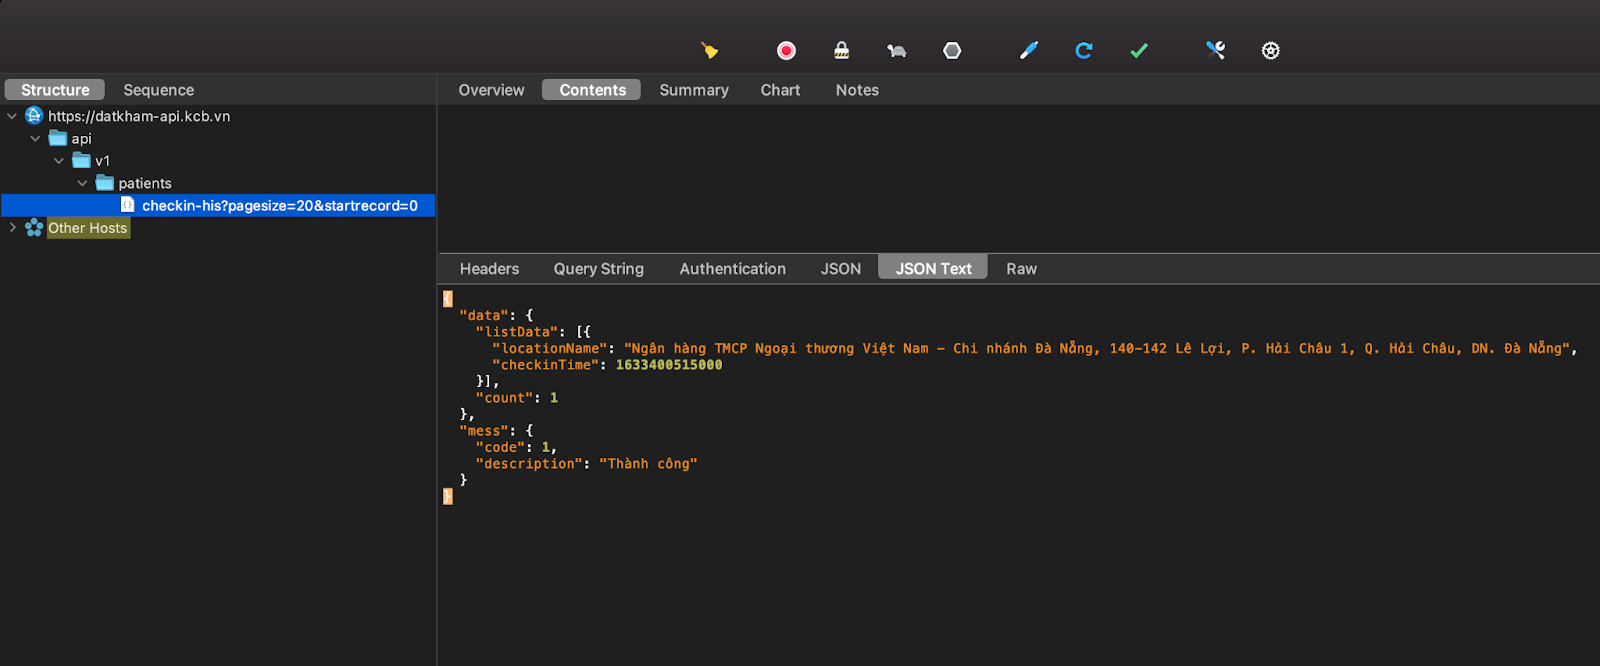Open the Overview tab

click(491, 90)
